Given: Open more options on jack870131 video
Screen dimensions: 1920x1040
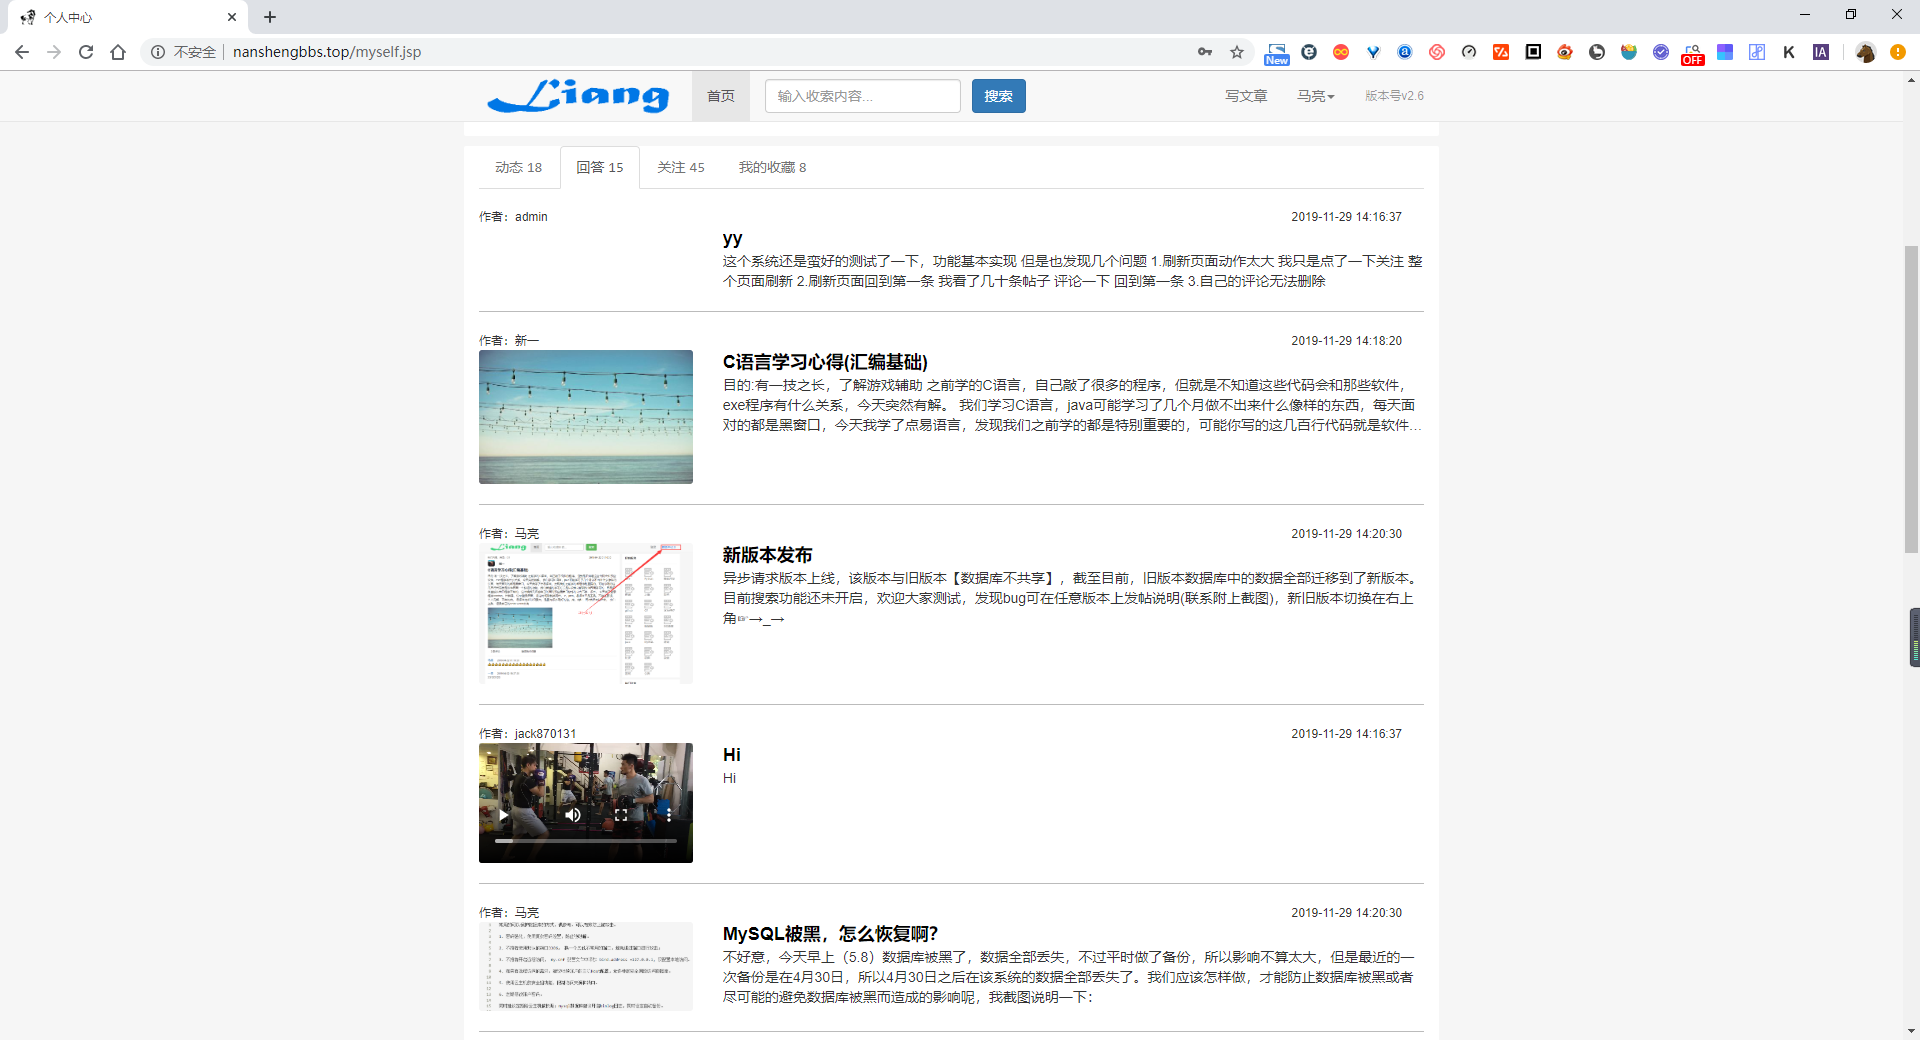Looking at the screenshot, I should tap(669, 815).
